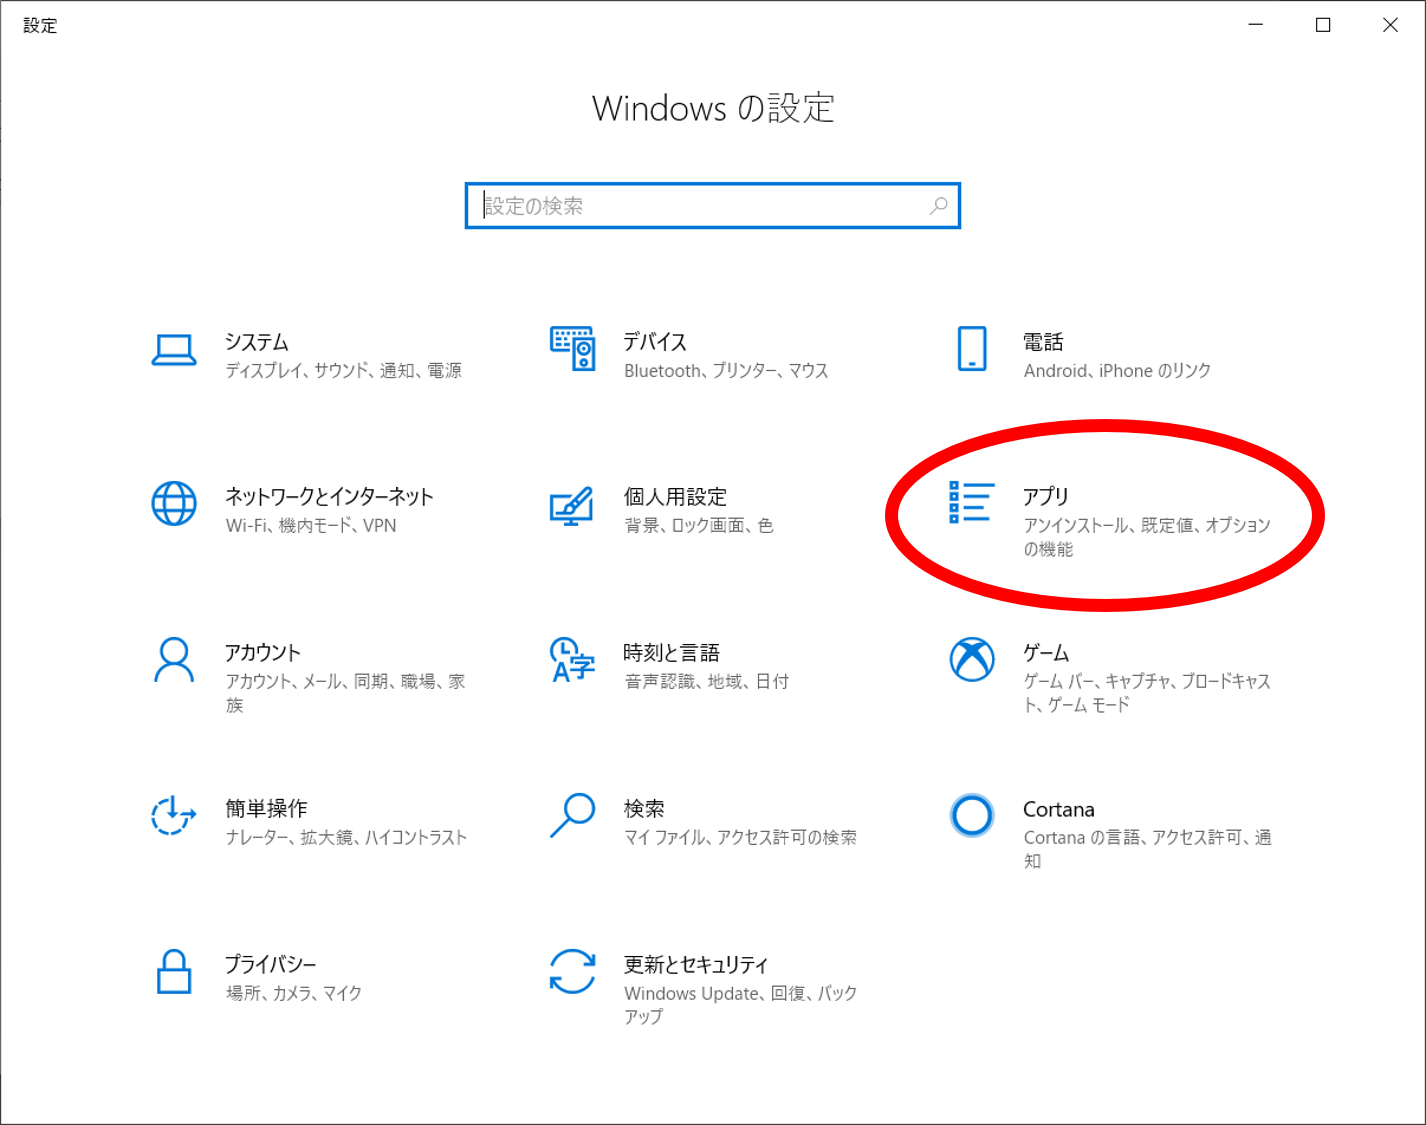Click the magnifier in the search box
This screenshot has width=1426, height=1125.
(x=938, y=206)
